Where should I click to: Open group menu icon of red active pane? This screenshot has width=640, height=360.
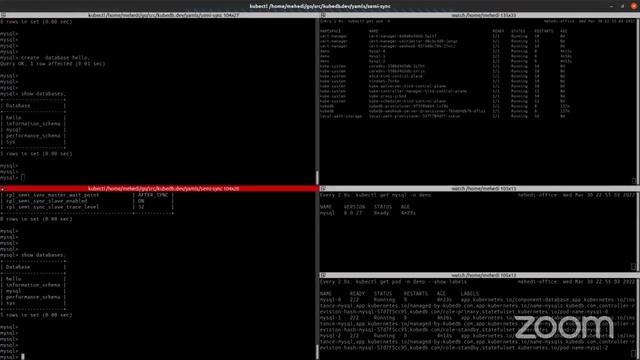(x=3, y=189)
